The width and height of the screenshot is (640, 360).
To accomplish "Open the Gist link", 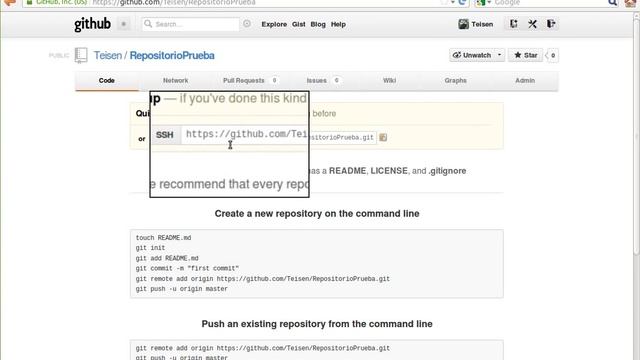I will pos(298,24).
